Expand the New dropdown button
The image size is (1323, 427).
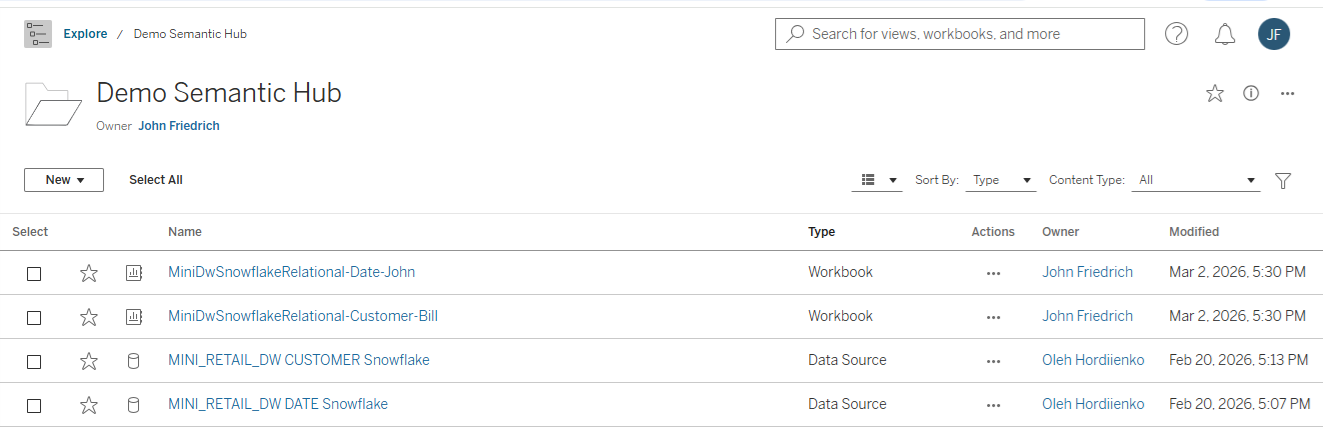click(64, 180)
